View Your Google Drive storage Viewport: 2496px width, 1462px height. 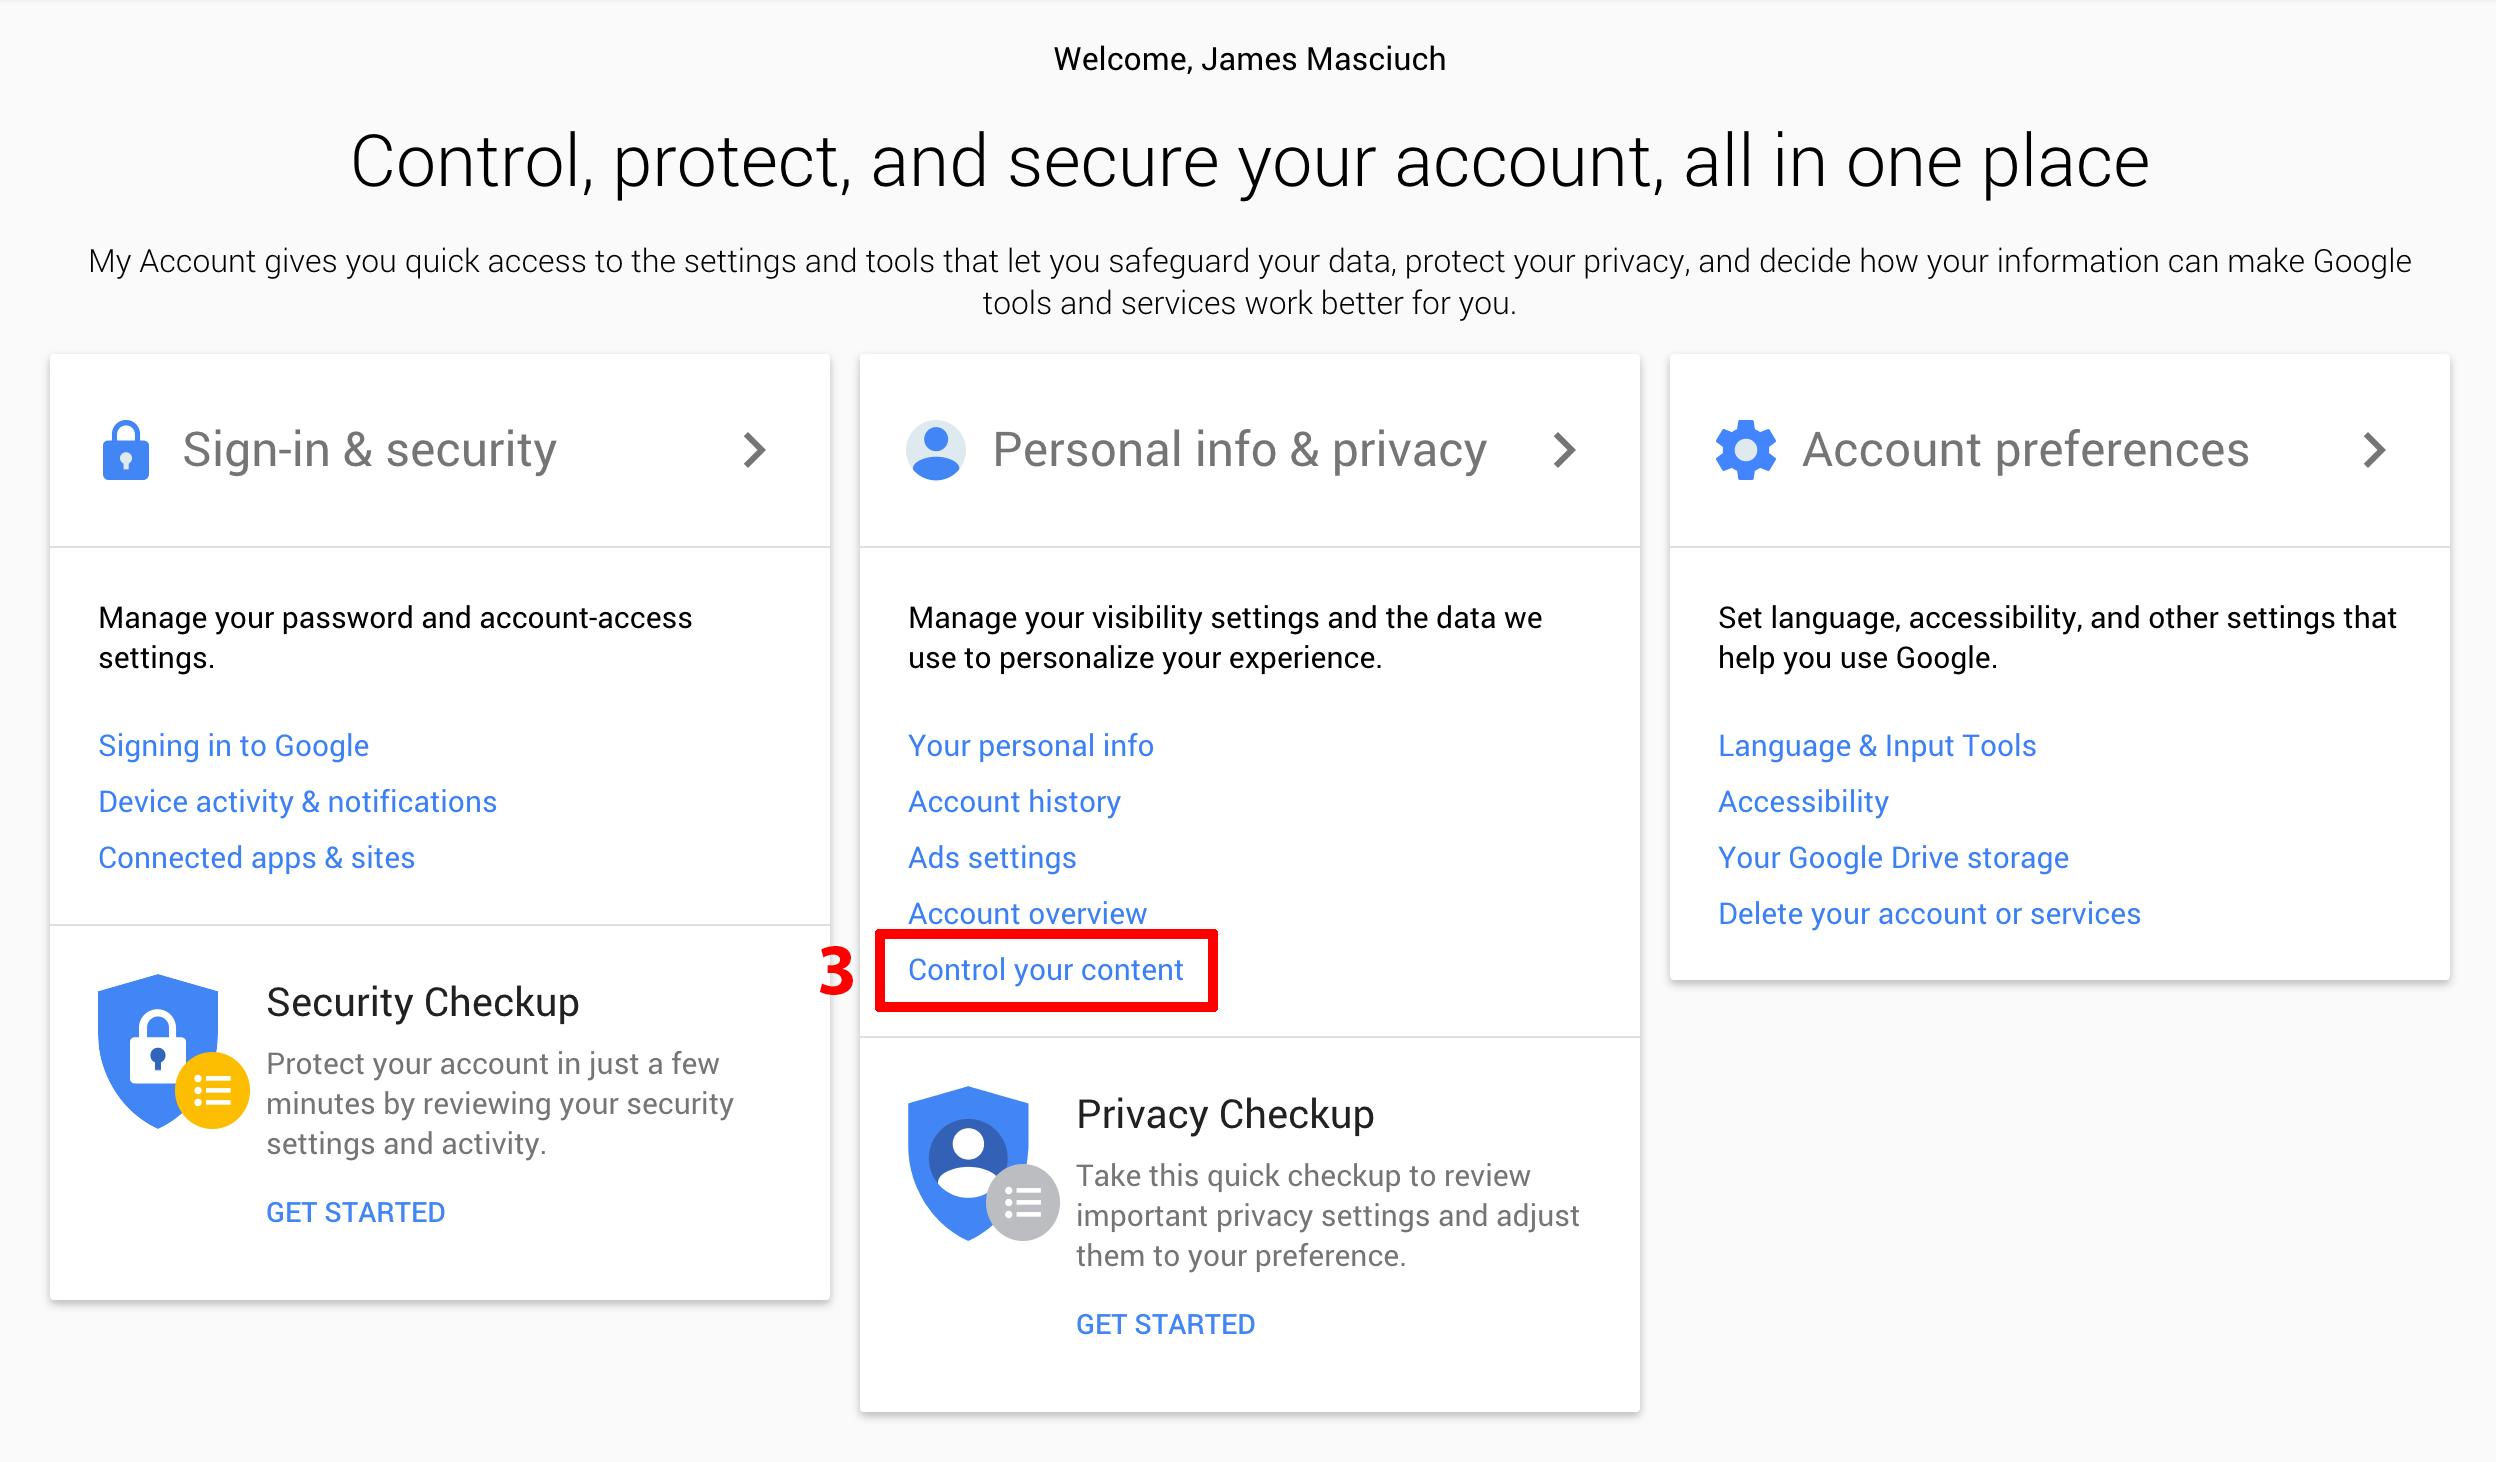point(1893,858)
